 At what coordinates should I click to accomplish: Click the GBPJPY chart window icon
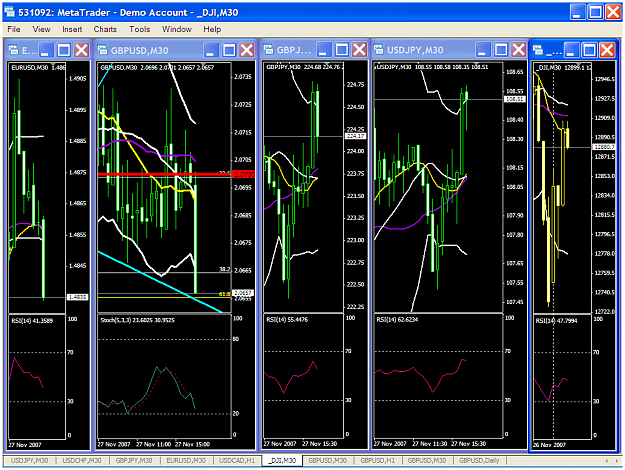(x=269, y=49)
